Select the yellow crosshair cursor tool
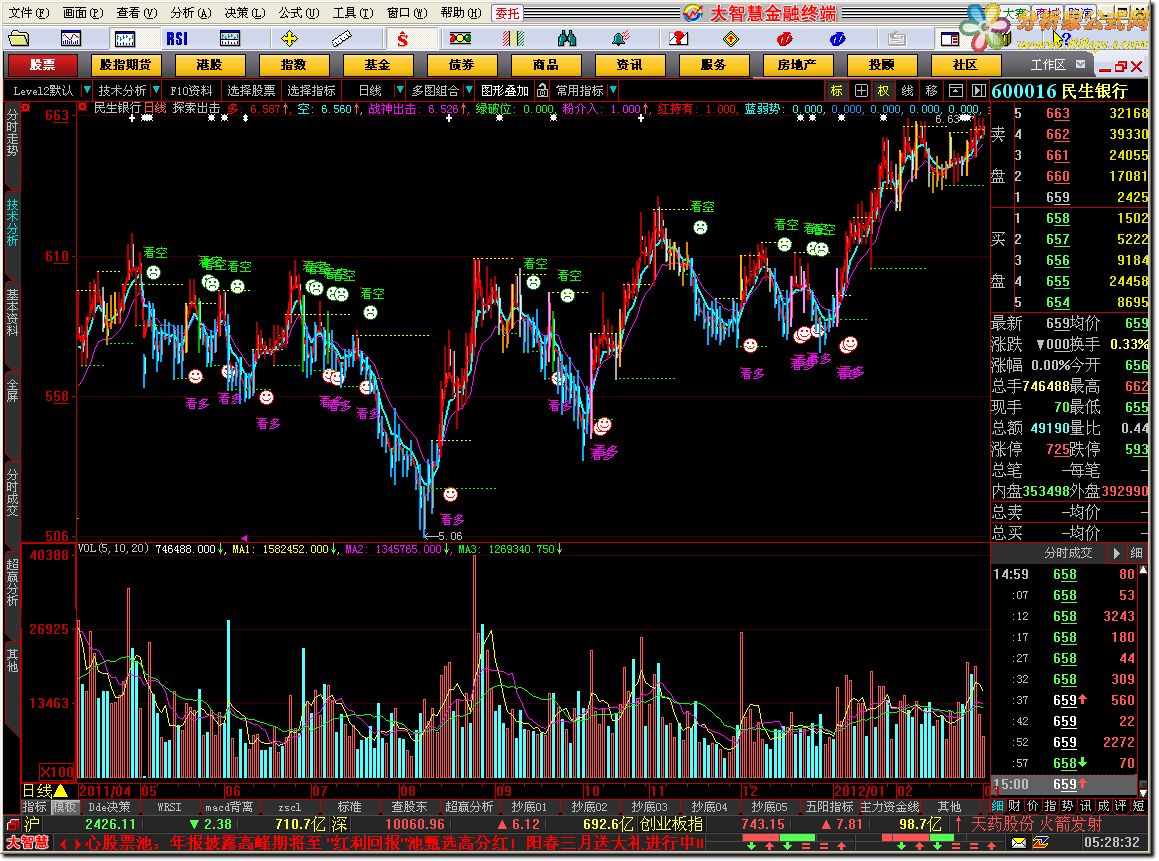The height and width of the screenshot is (861, 1159). pyautogui.click(x=289, y=38)
